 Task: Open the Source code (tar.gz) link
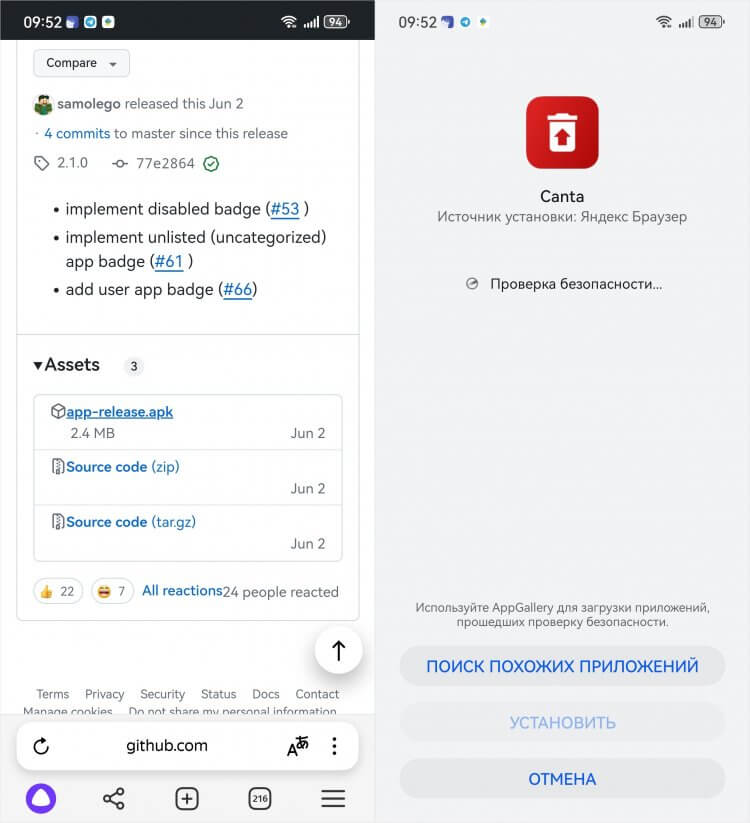[131, 522]
